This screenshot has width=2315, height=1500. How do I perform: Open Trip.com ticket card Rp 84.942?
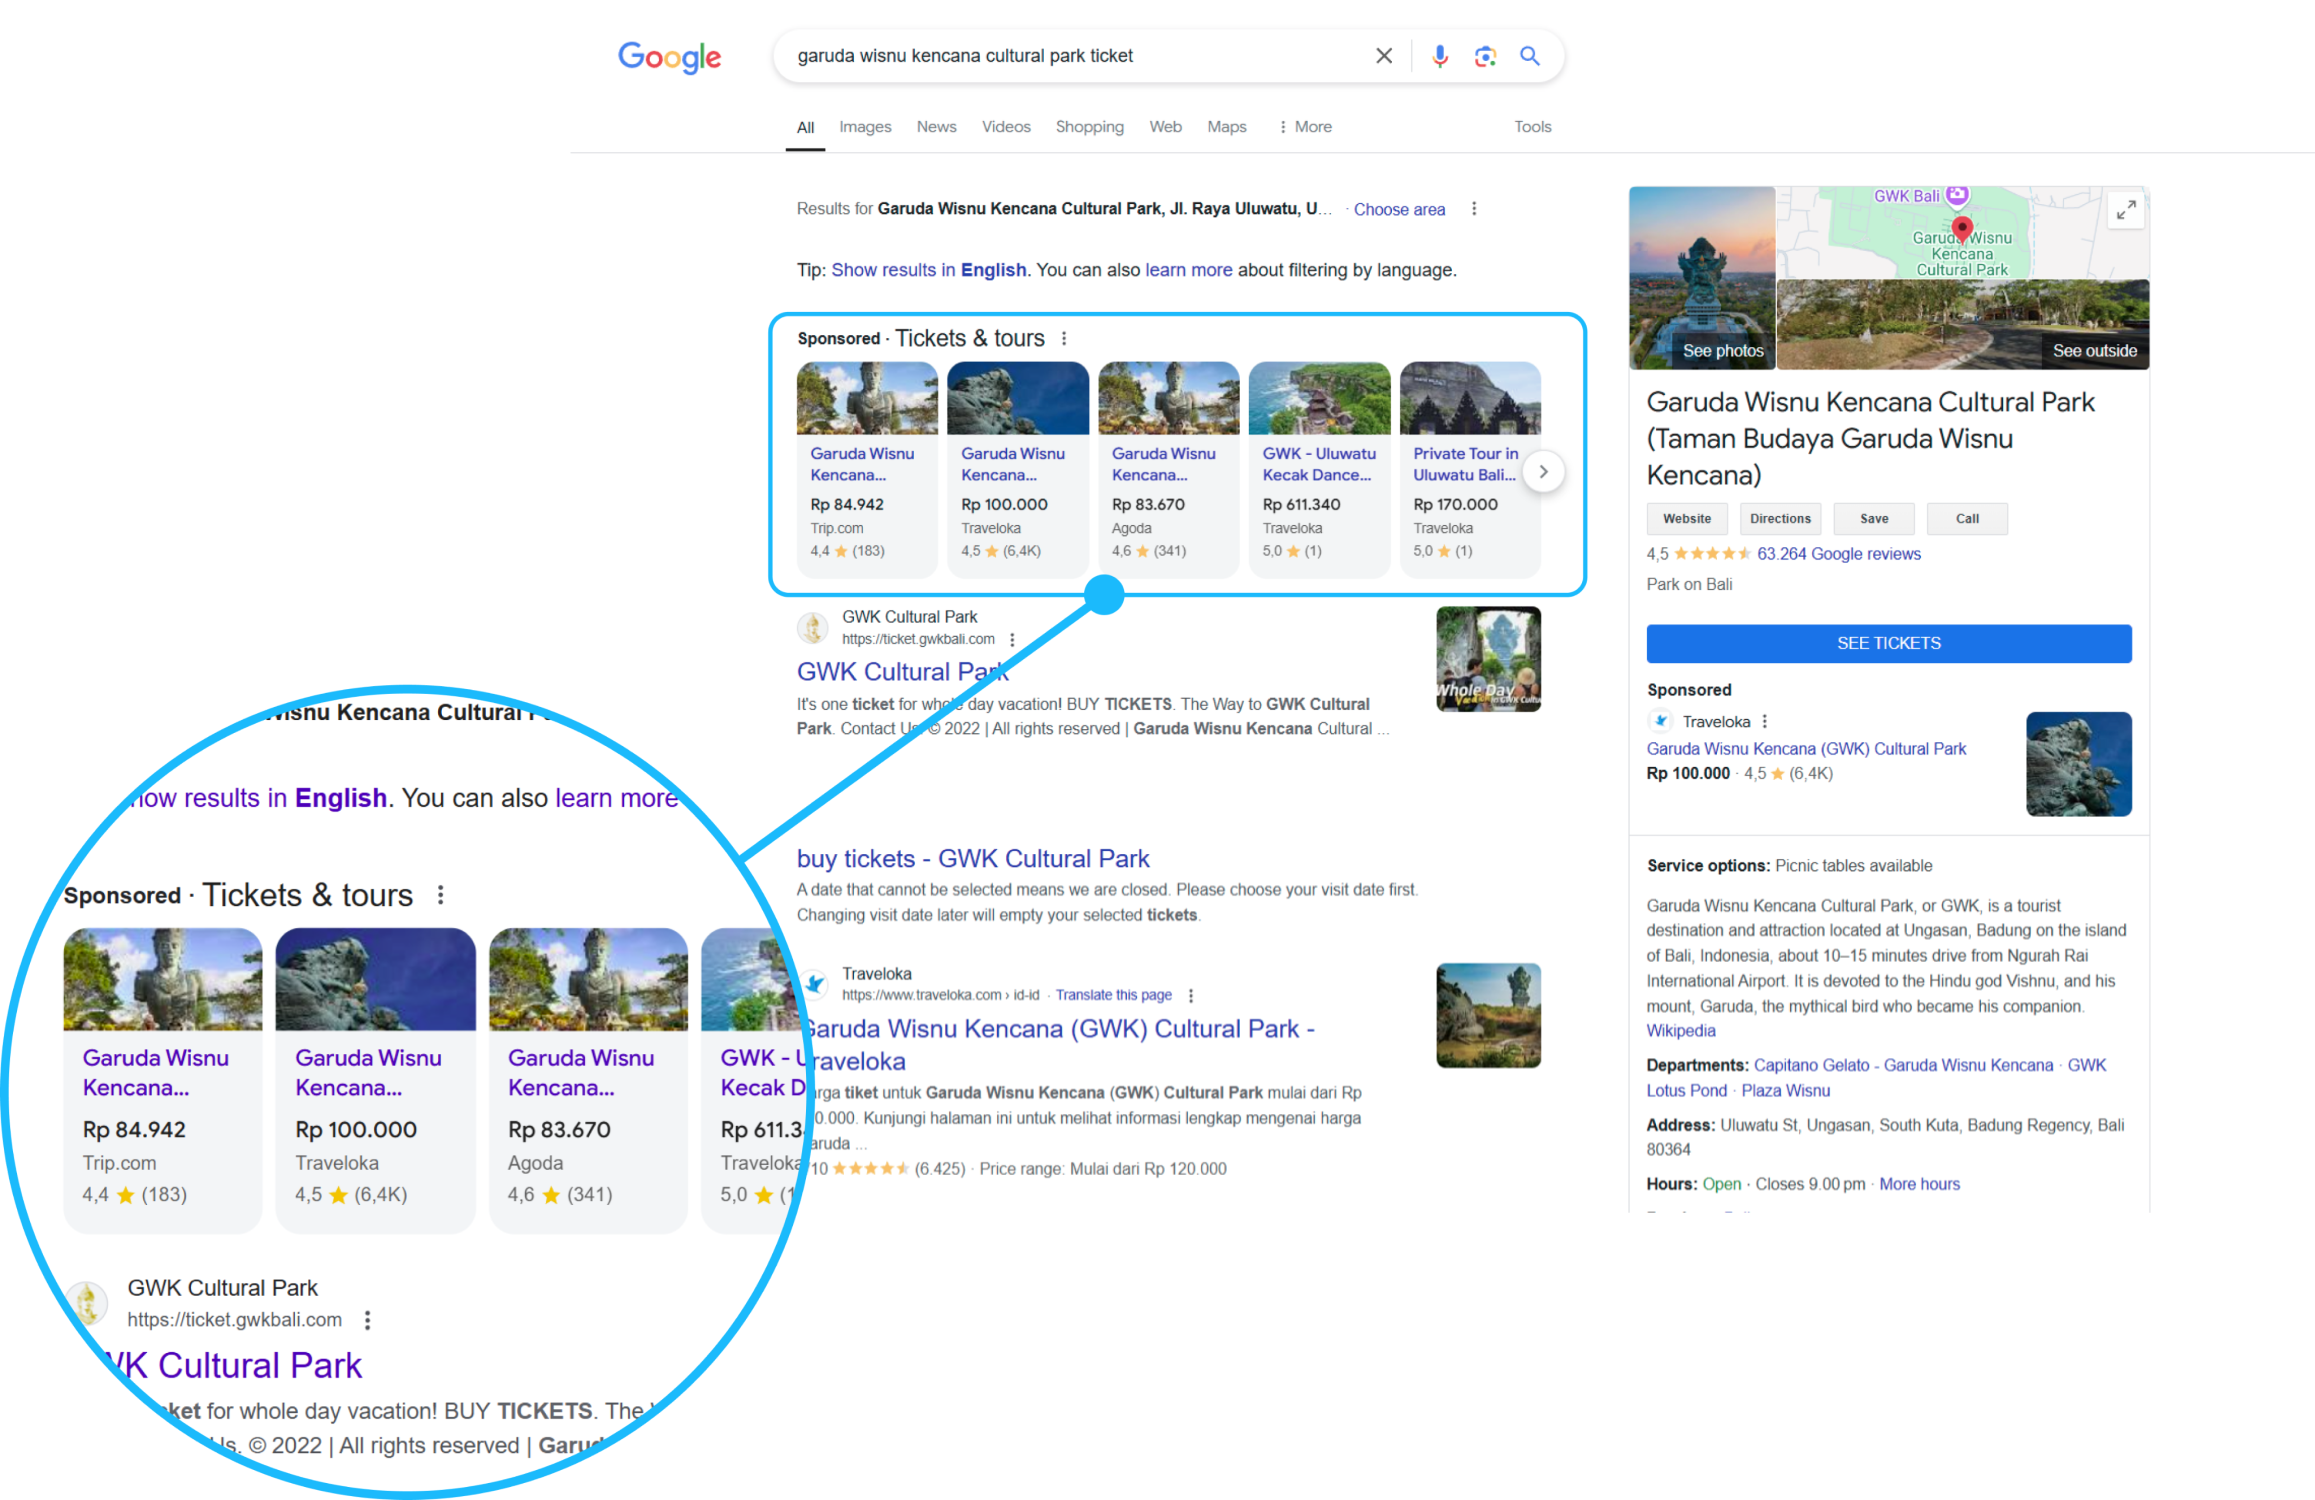(866, 468)
